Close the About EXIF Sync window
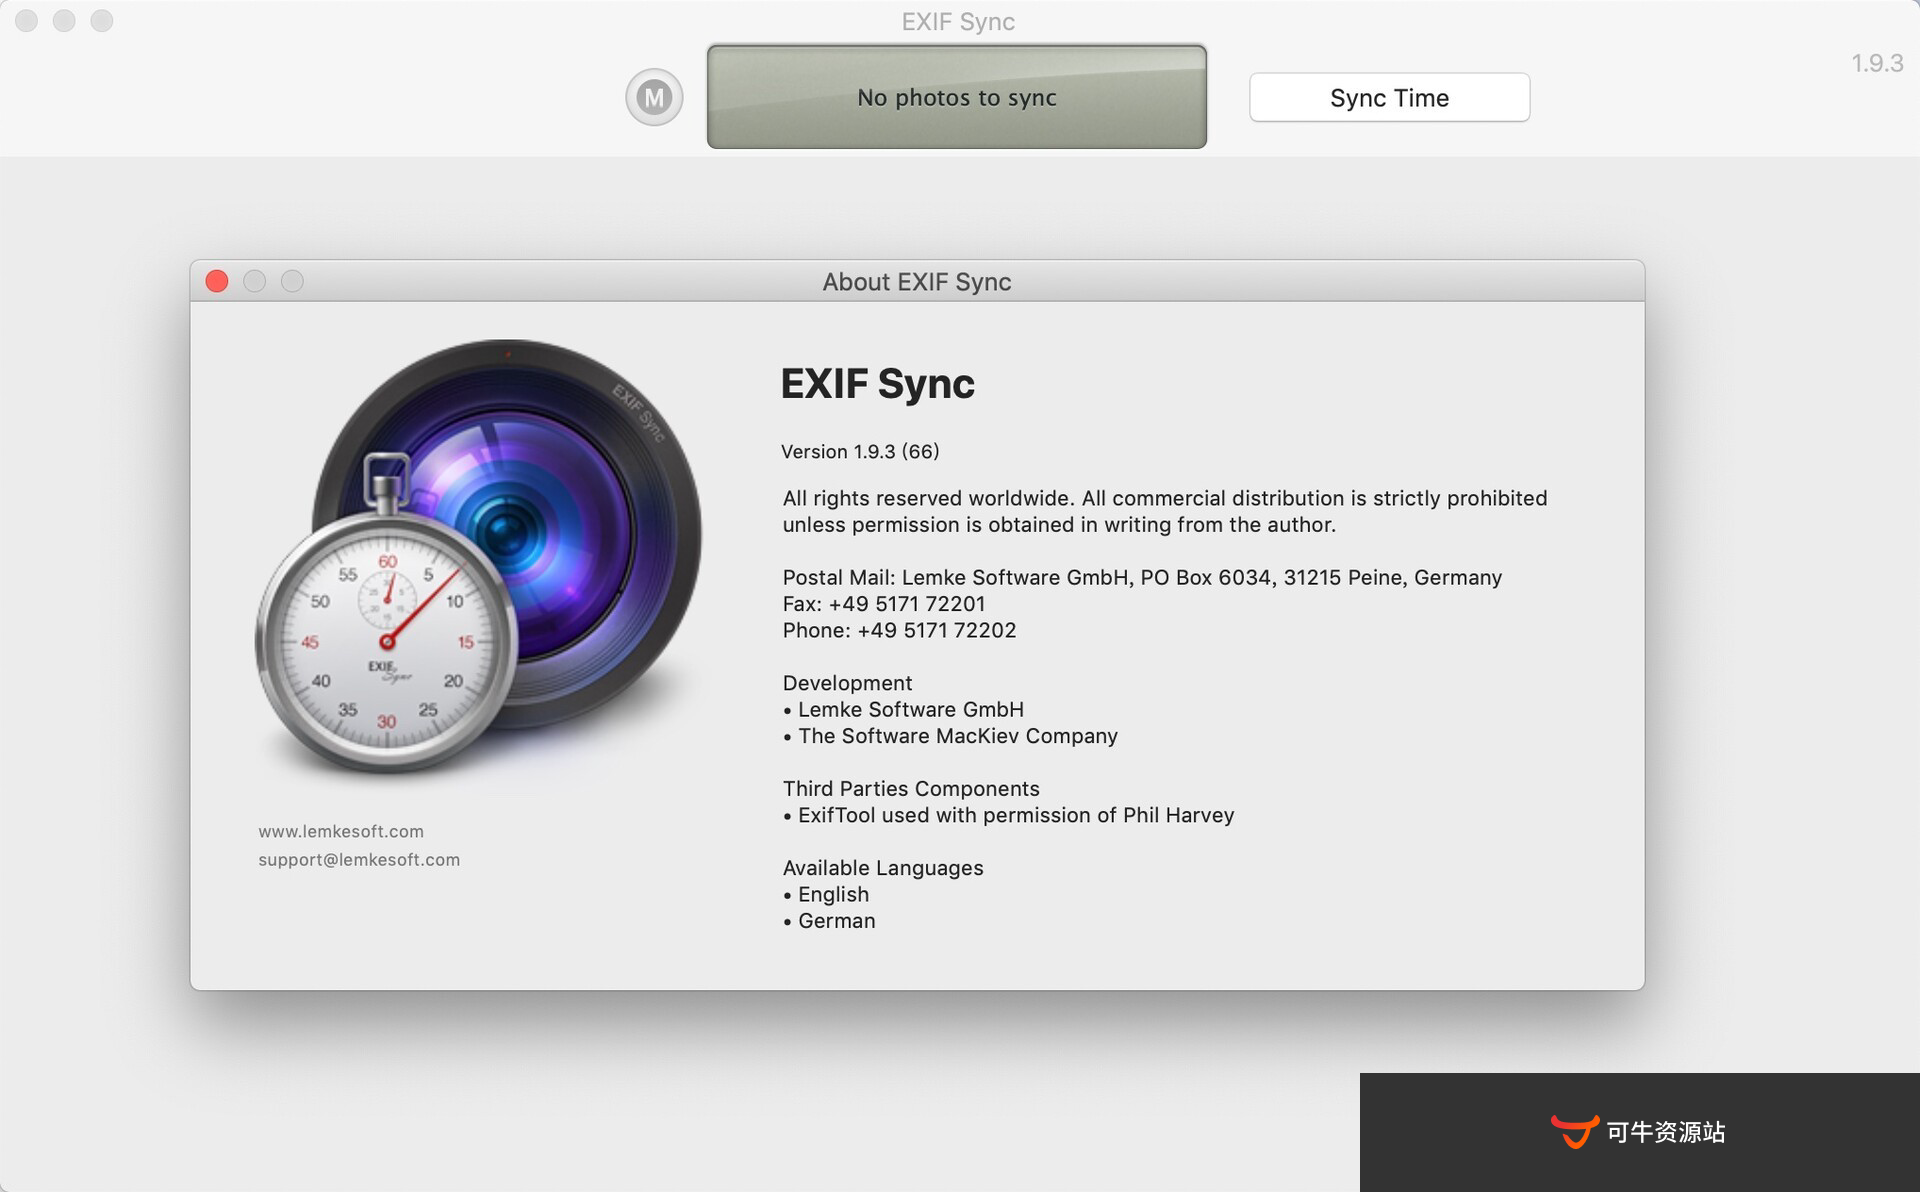Image resolution: width=1920 pixels, height=1192 pixels. pos(217,281)
